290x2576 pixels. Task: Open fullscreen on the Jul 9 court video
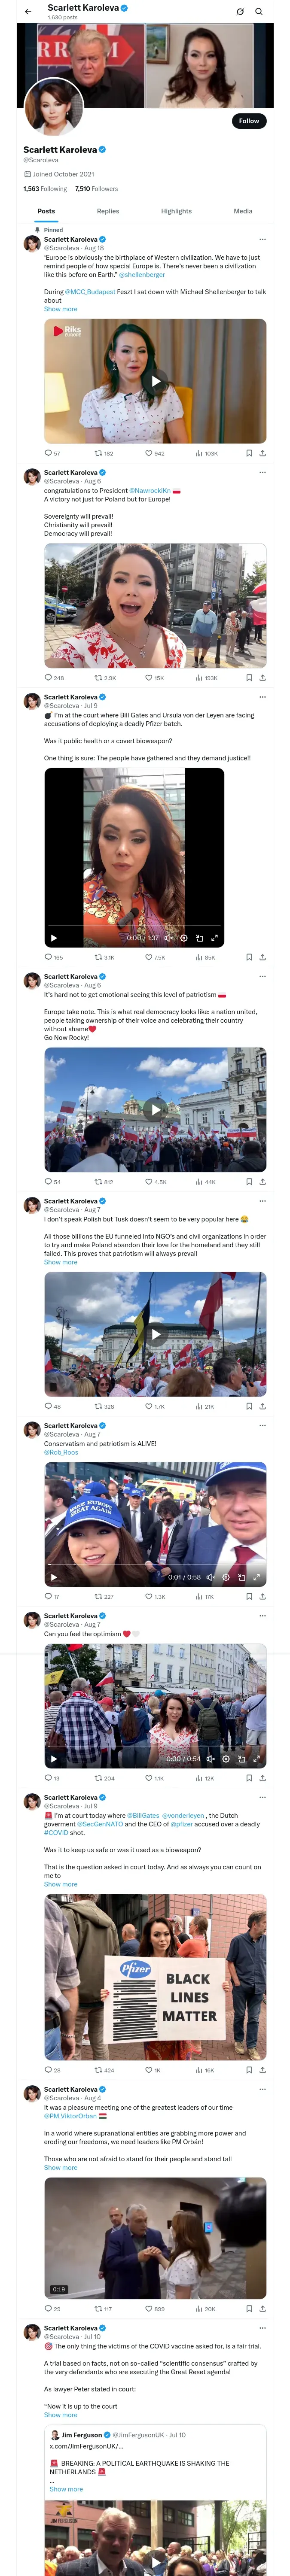click(214, 938)
